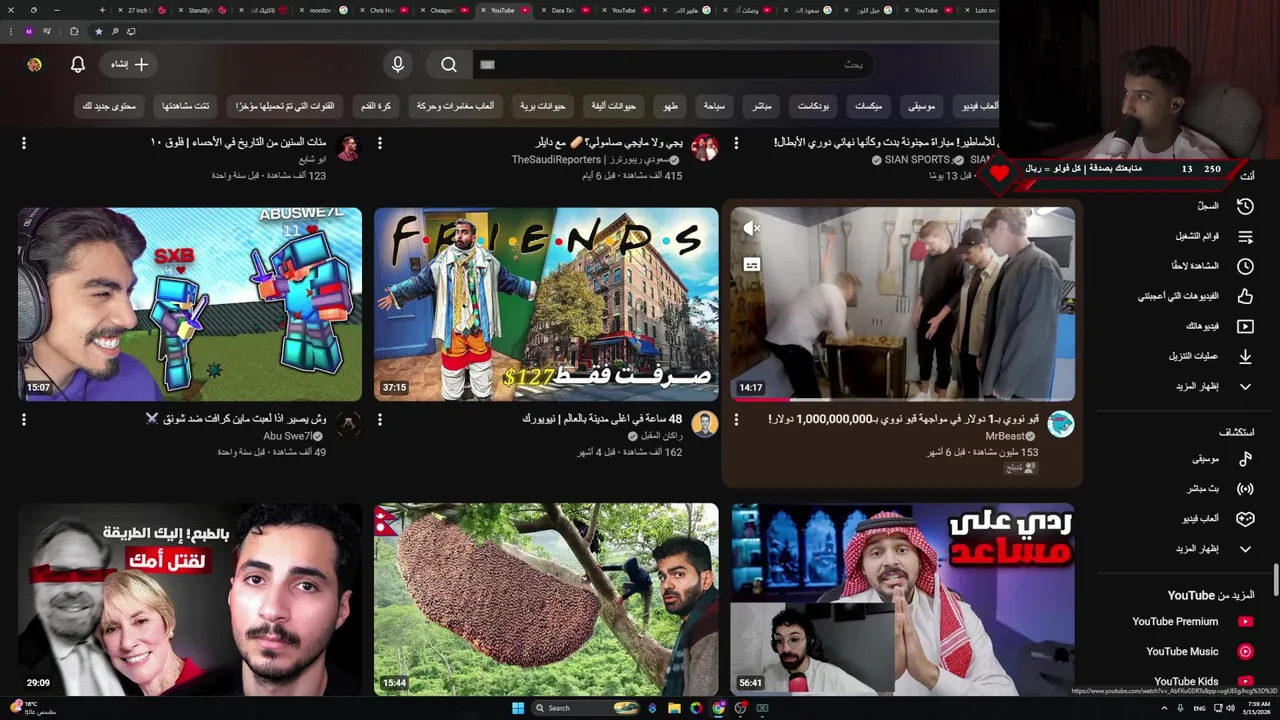The height and width of the screenshot is (720, 1280).
Task: Open the YouTube notifications bell
Action: pos(78,64)
